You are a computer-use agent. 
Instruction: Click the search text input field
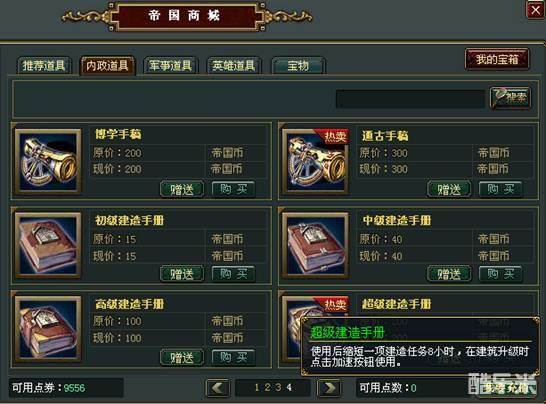[410, 99]
